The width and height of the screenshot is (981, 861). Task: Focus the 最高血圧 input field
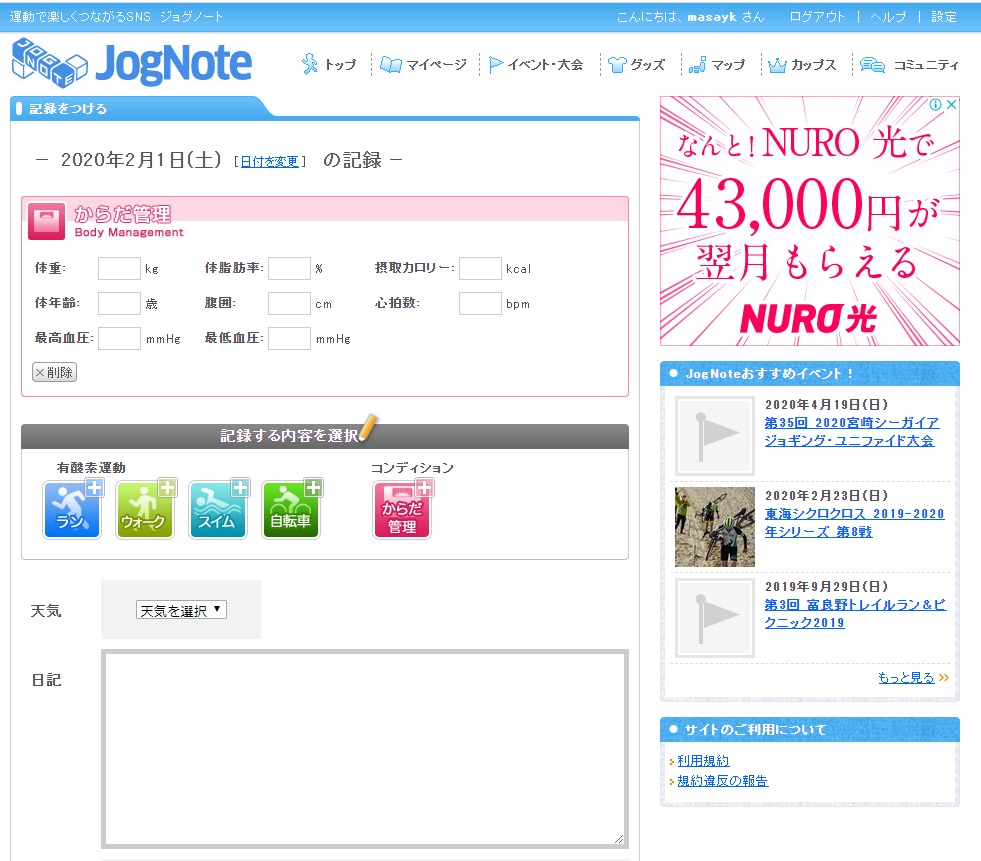119,339
